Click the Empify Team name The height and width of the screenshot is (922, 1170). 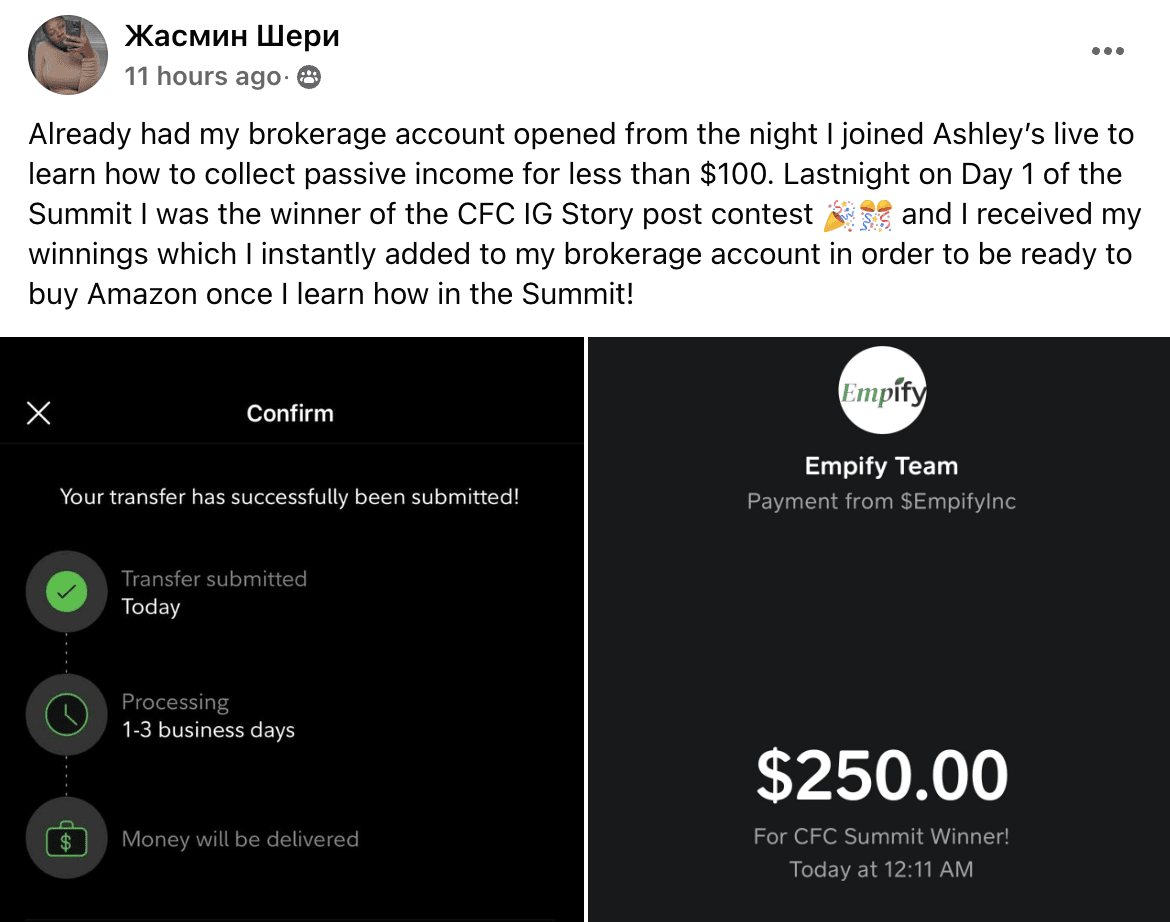coord(881,466)
